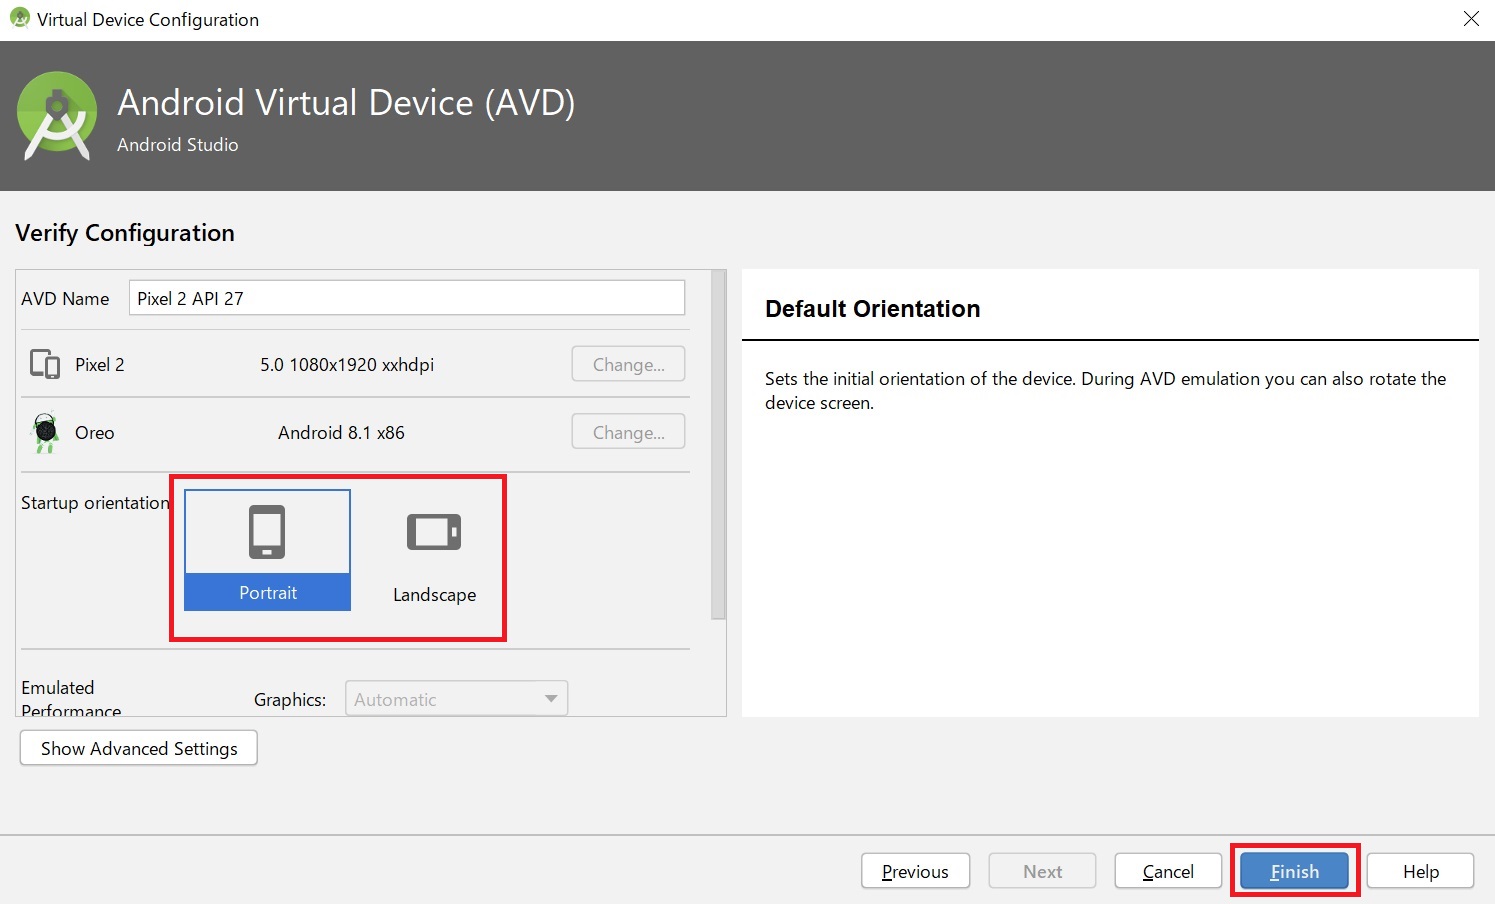Screen dimensions: 1495x904
Task: Click the 'Startup orientation' label
Action: [95, 503]
